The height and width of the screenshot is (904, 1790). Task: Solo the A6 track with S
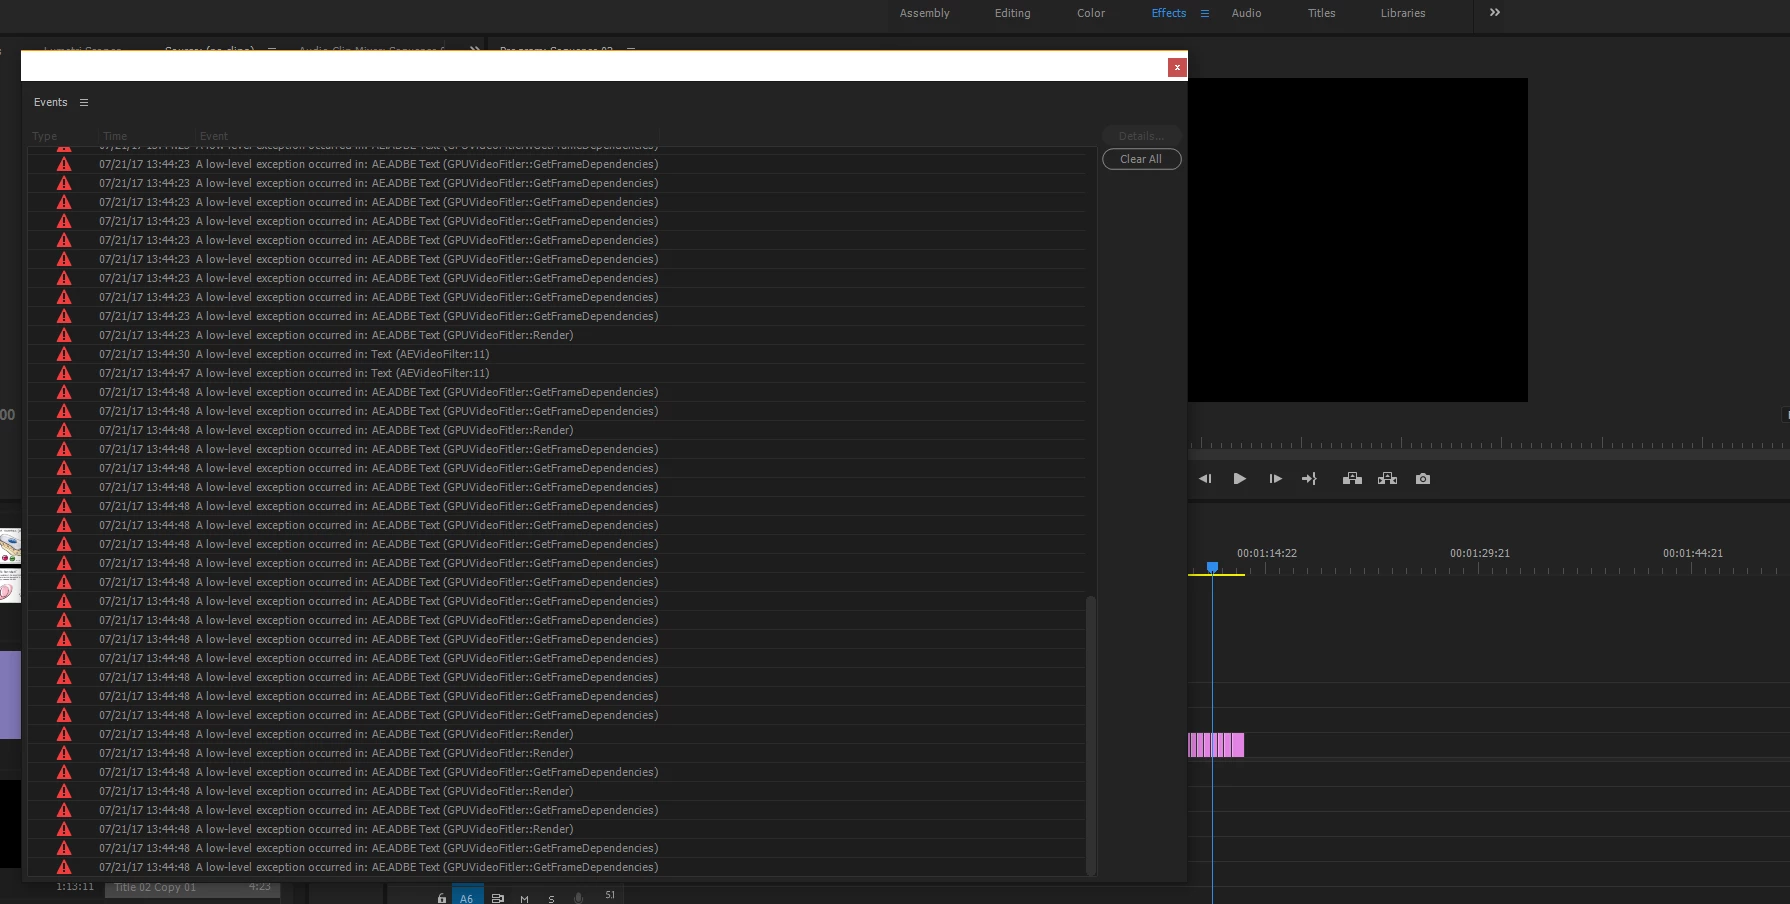coord(551,899)
